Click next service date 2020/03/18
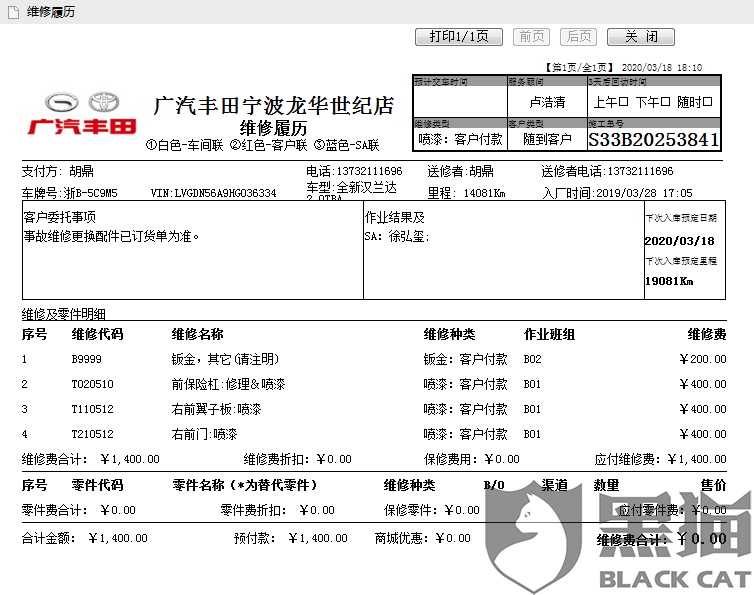Image resolution: width=754 pixels, height=595 pixels. pyautogui.click(x=679, y=241)
